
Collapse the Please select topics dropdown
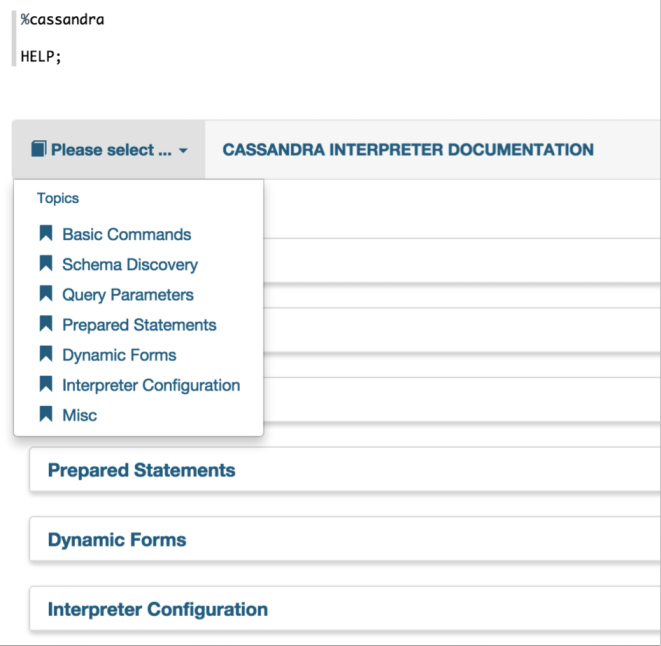click(x=109, y=150)
